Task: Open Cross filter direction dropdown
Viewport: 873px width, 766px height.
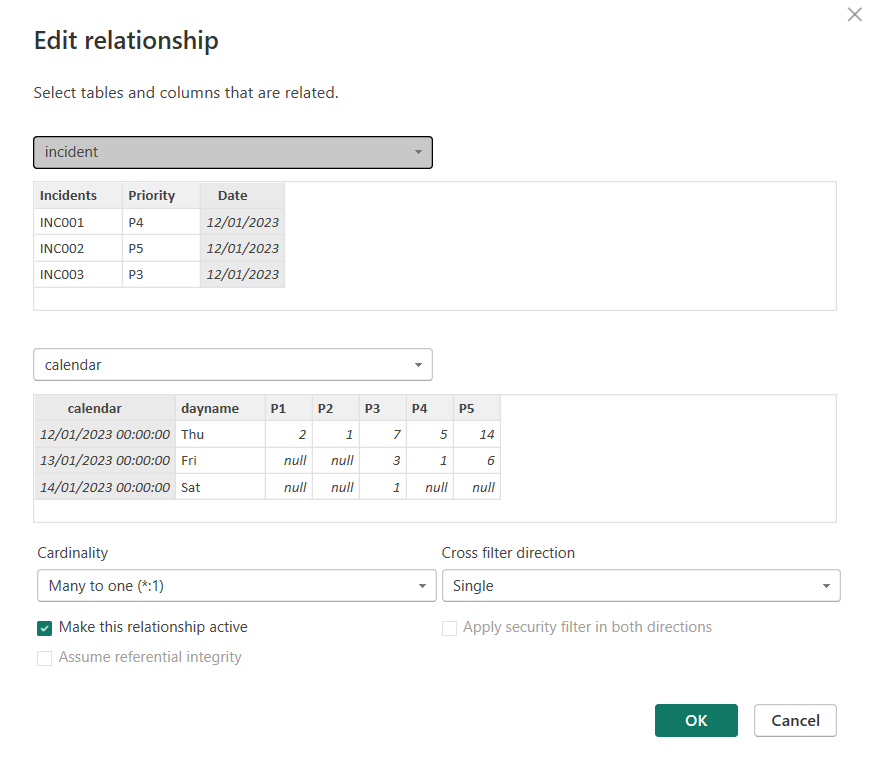Action: tap(640, 586)
